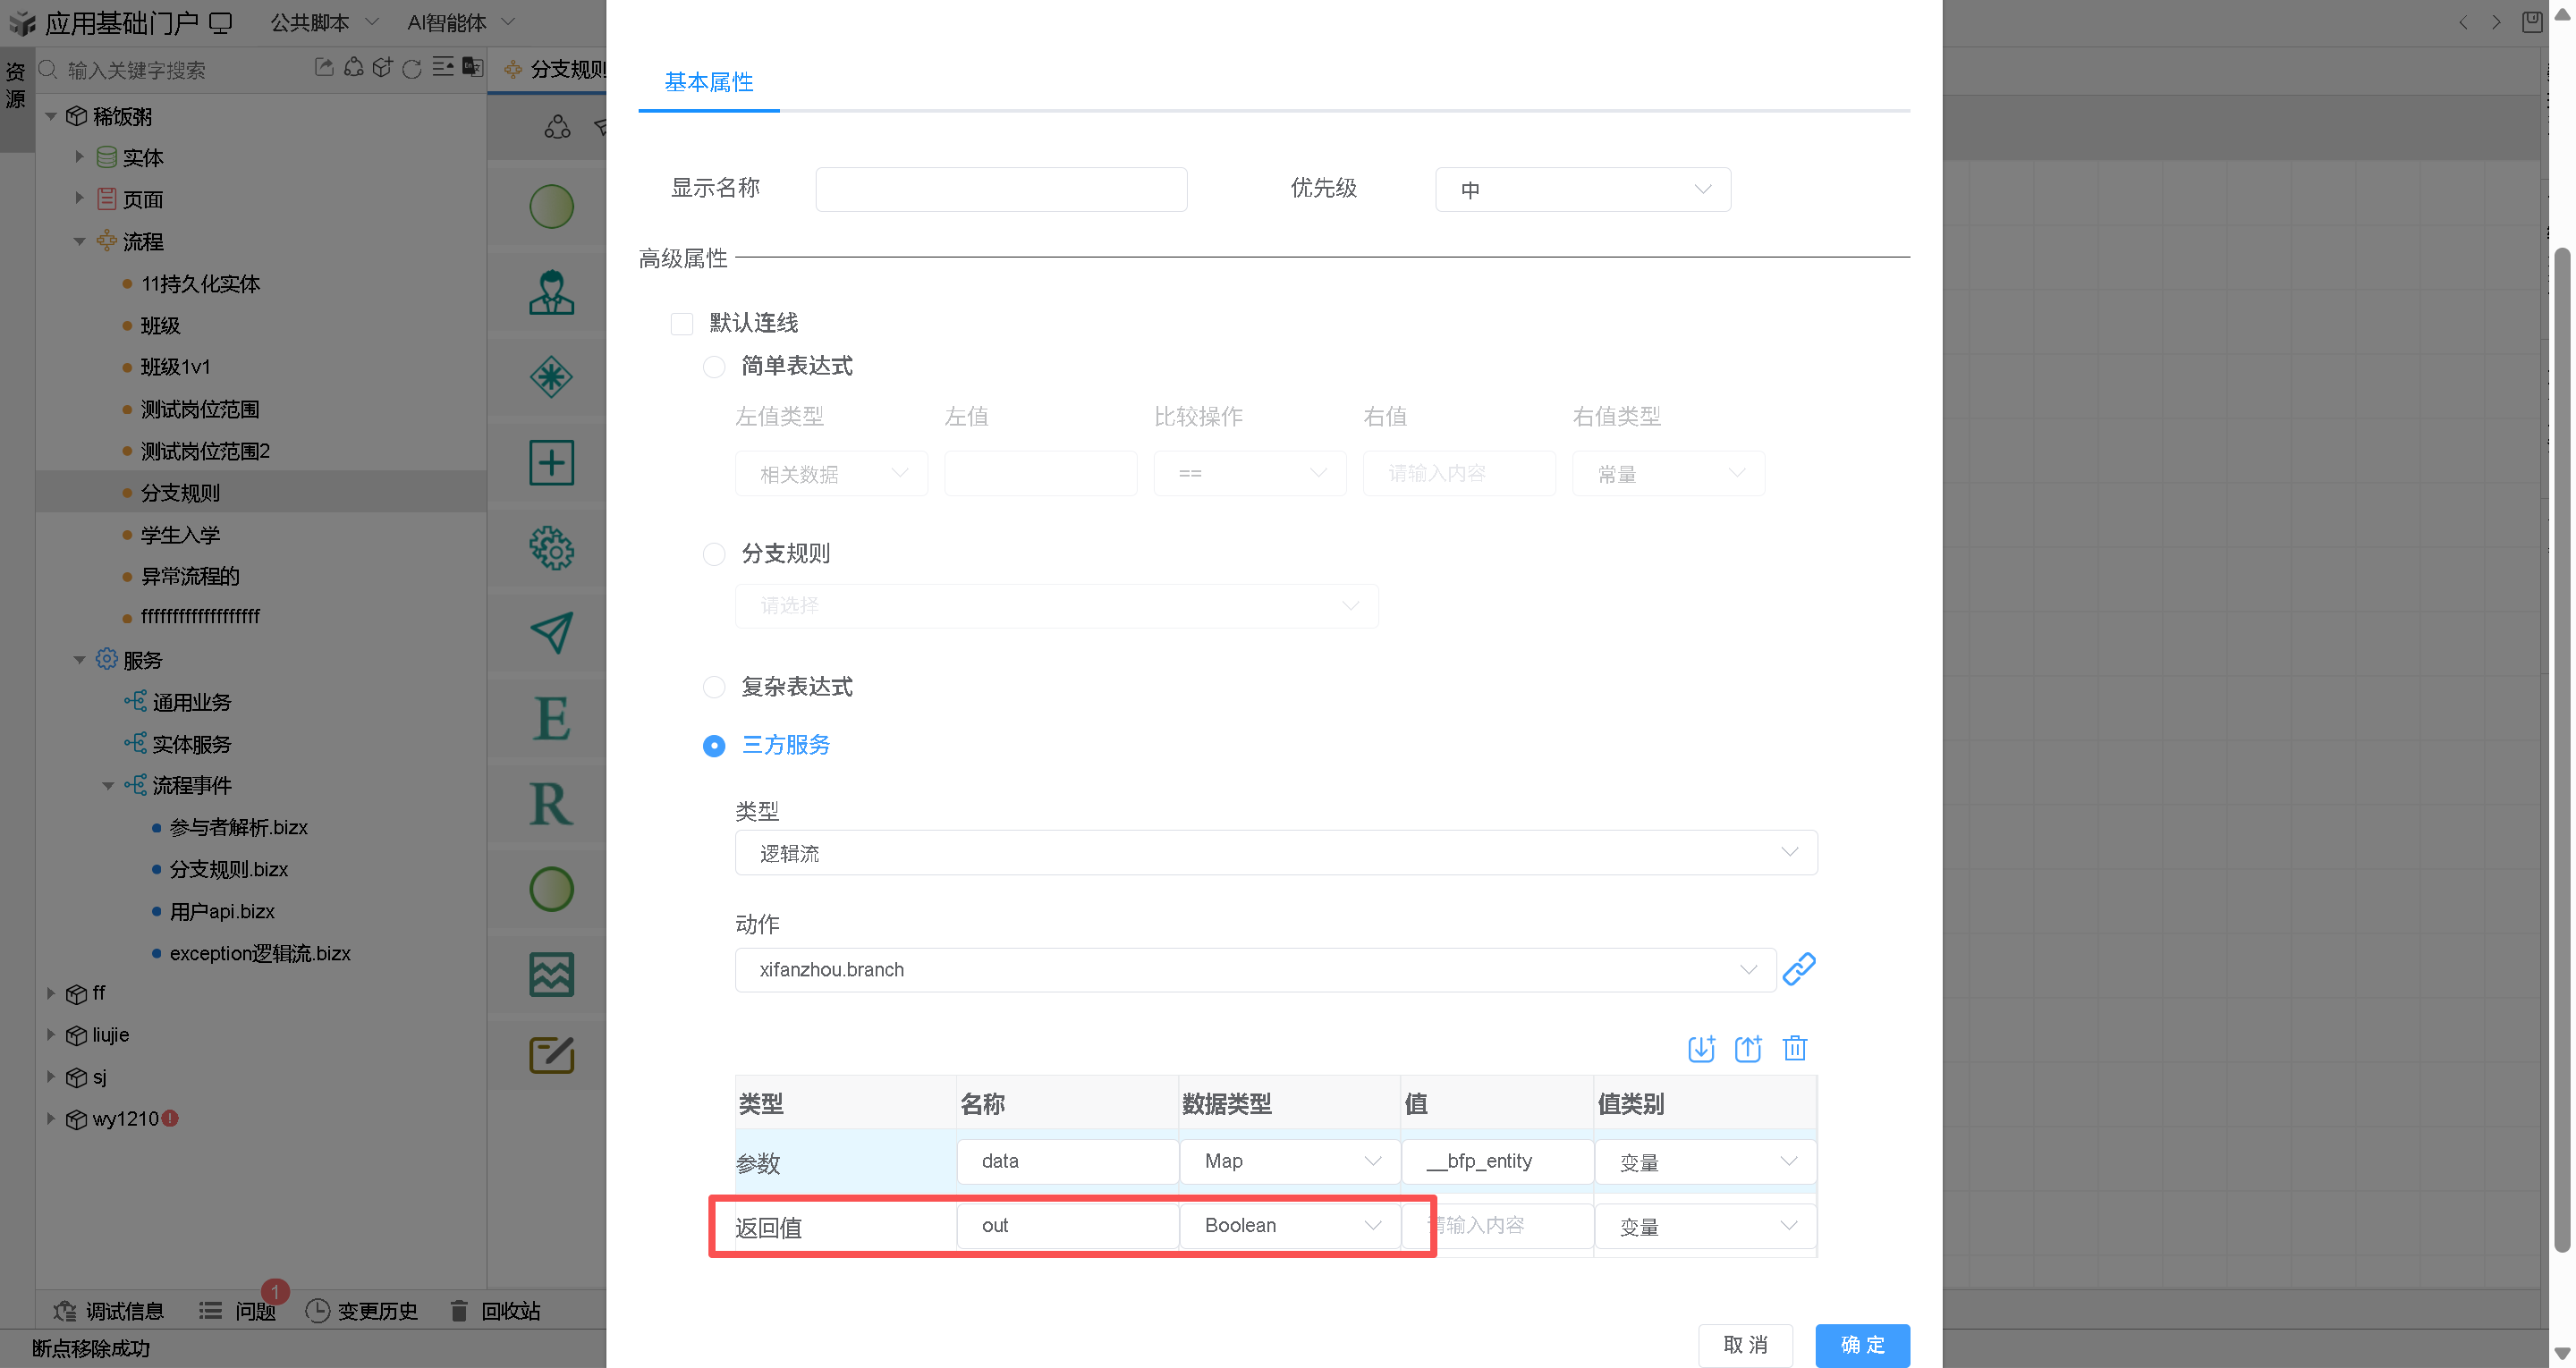This screenshot has height=1368, width=2576.
Task: Check the 默认连线 checkbox
Action: click(682, 324)
